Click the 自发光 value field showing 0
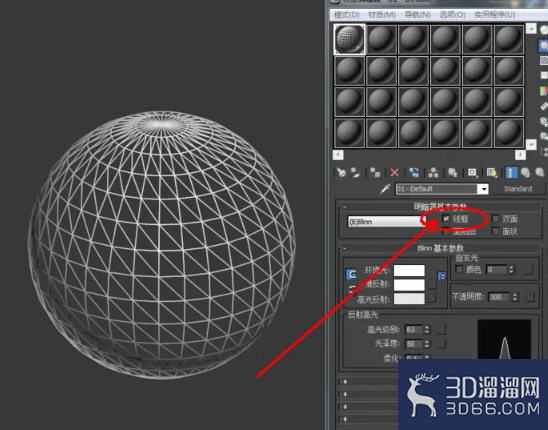548x430 pixels. (x=497, y=270)
